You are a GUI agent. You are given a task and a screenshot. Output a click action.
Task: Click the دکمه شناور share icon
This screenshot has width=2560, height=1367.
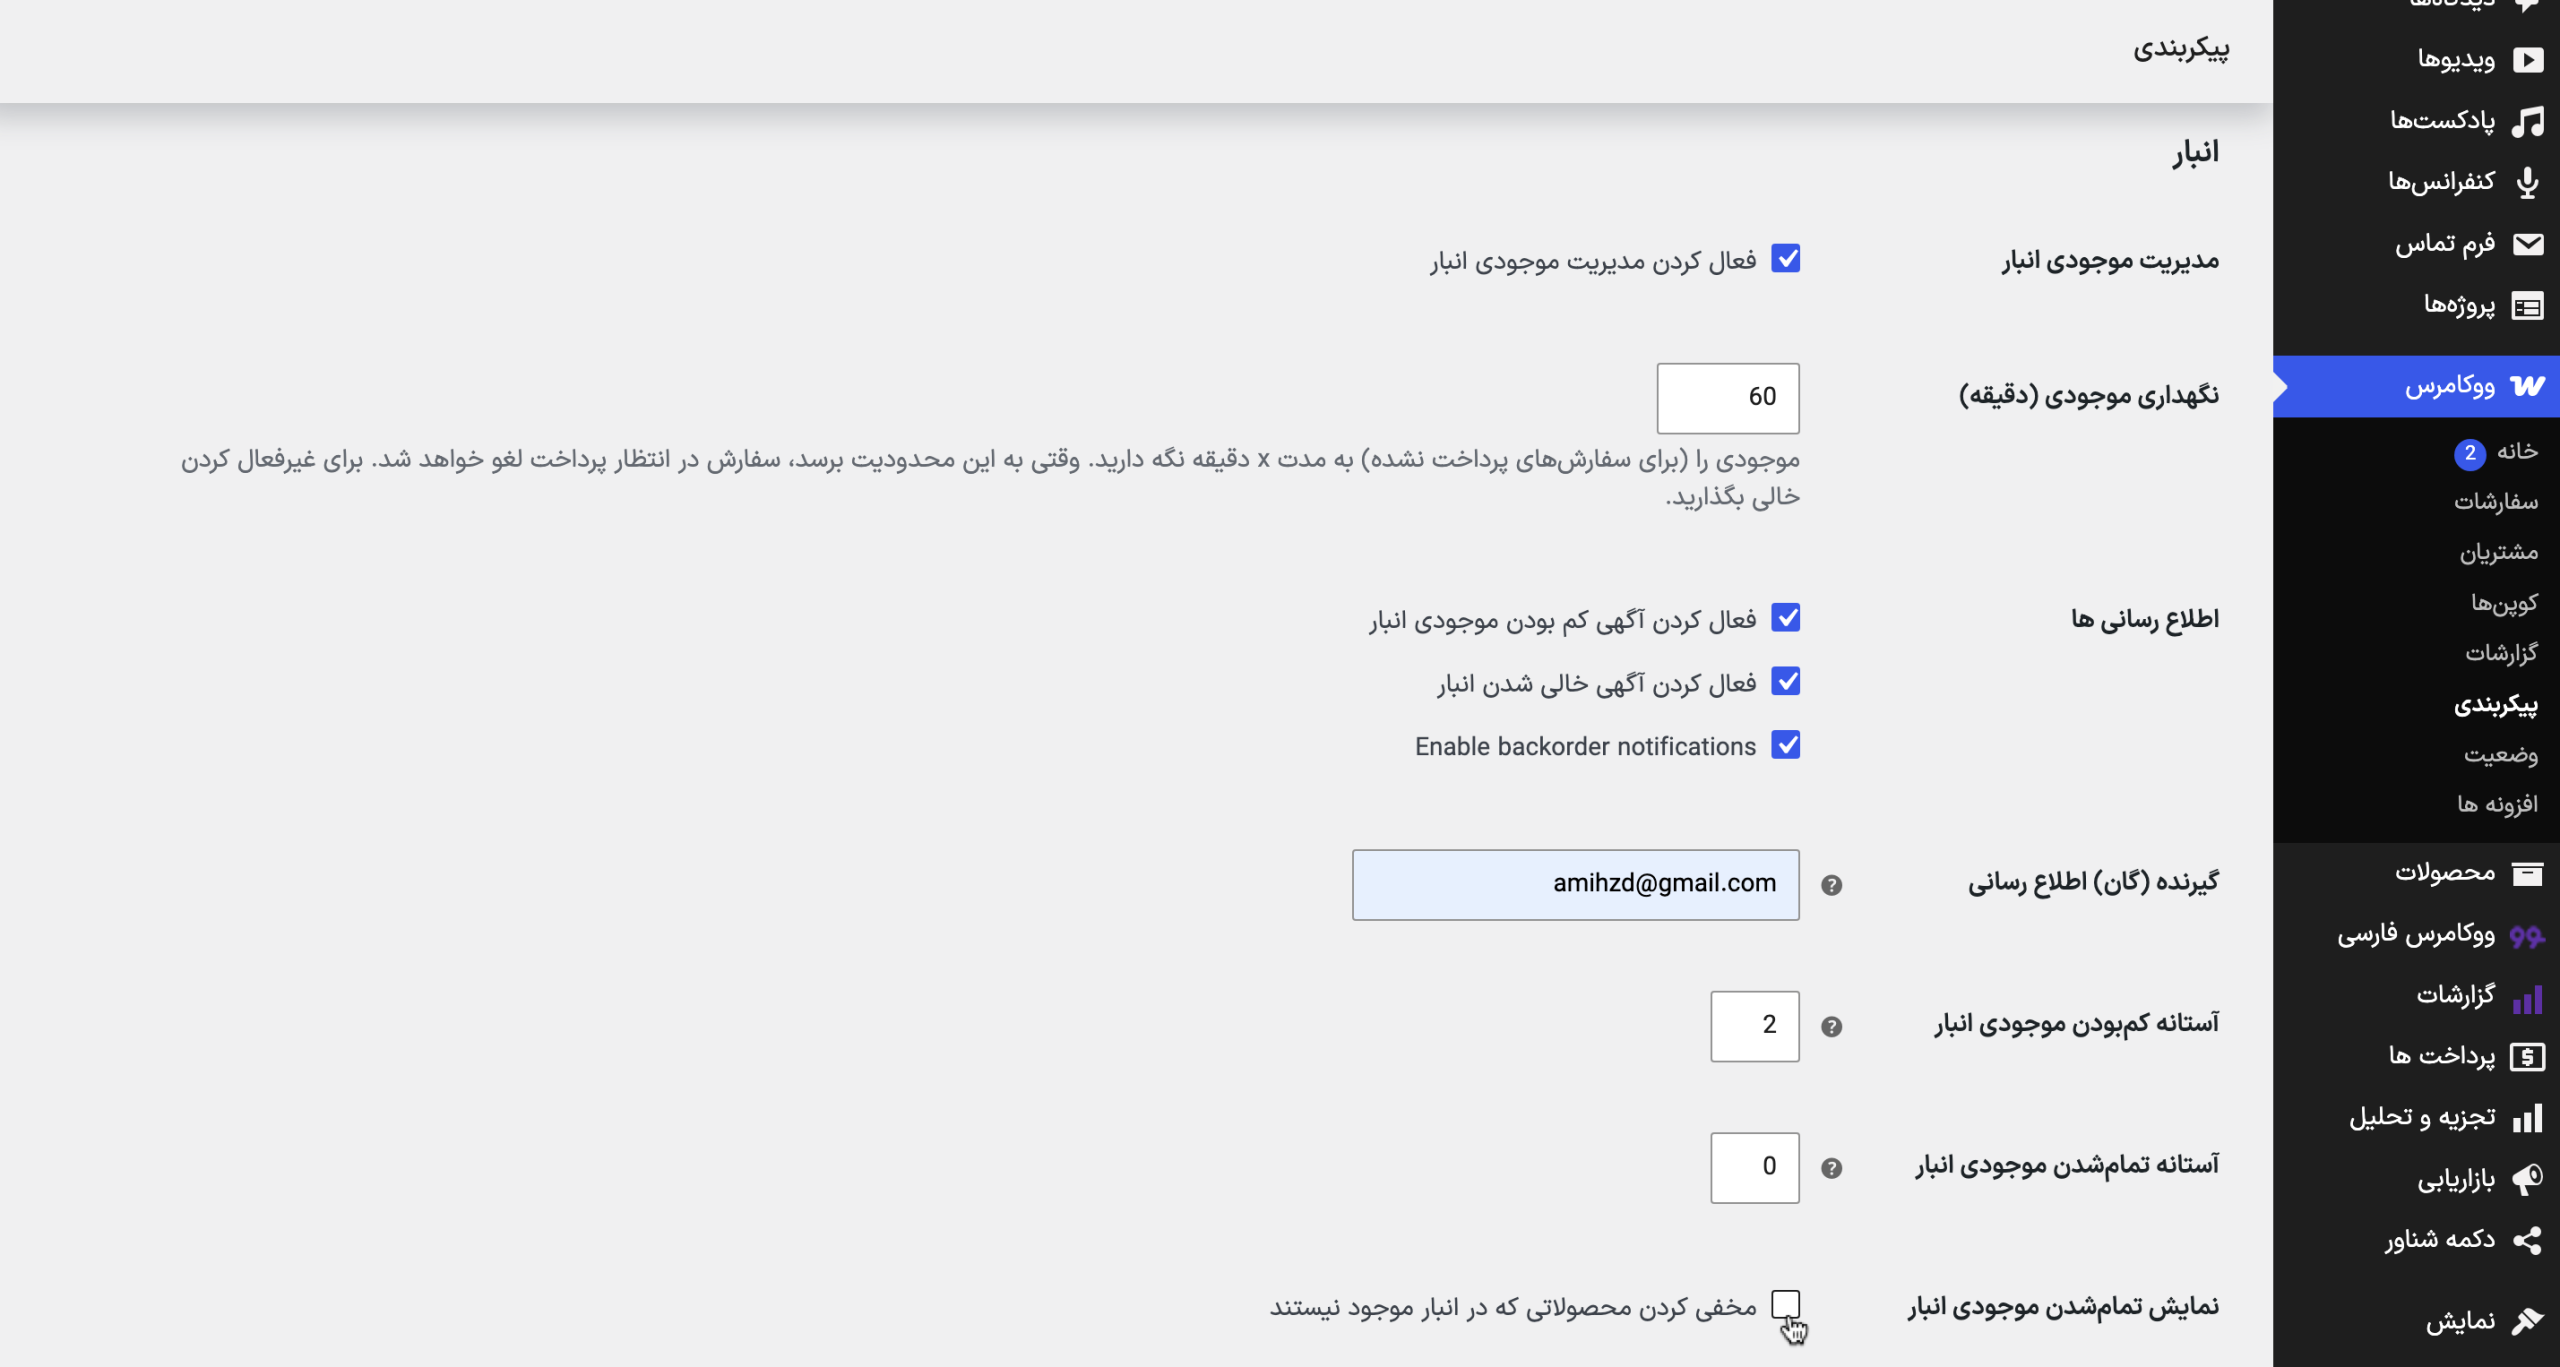2527,1240
